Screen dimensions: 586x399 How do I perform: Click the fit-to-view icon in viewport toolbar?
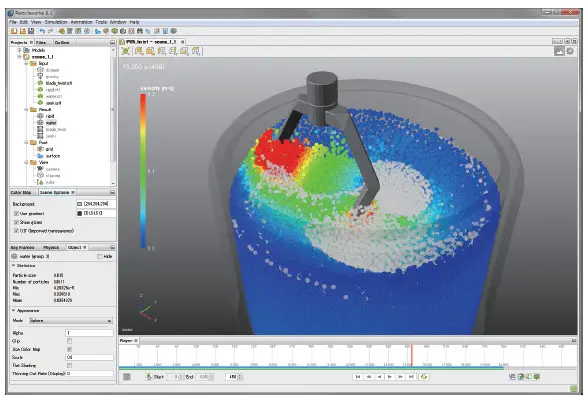(x=126, y=51)
